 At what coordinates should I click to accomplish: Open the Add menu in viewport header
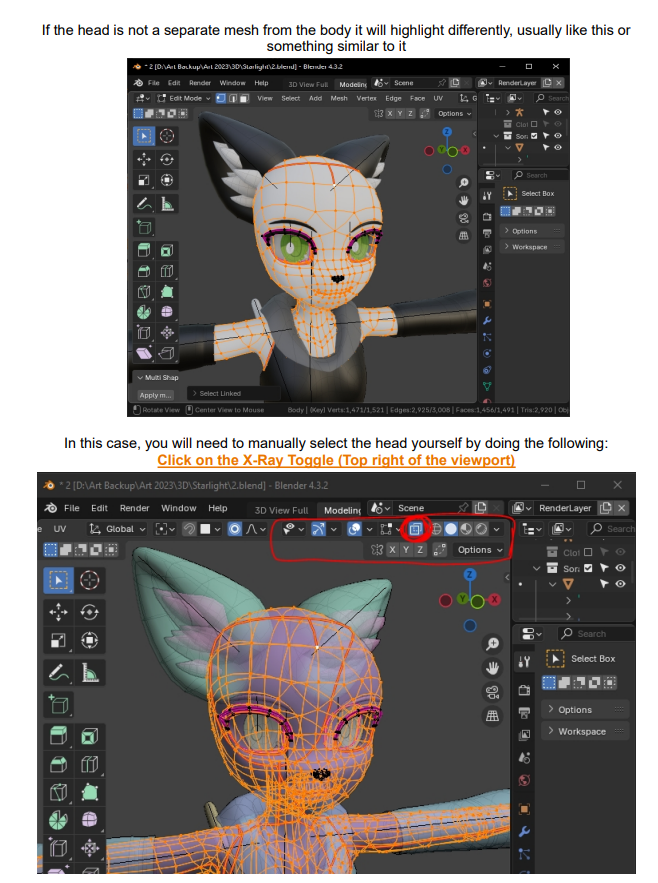pos(315,98)
